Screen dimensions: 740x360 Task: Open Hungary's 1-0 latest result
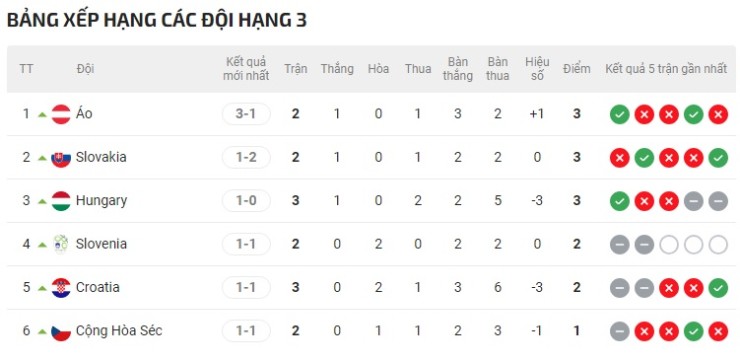pos(246,201)
